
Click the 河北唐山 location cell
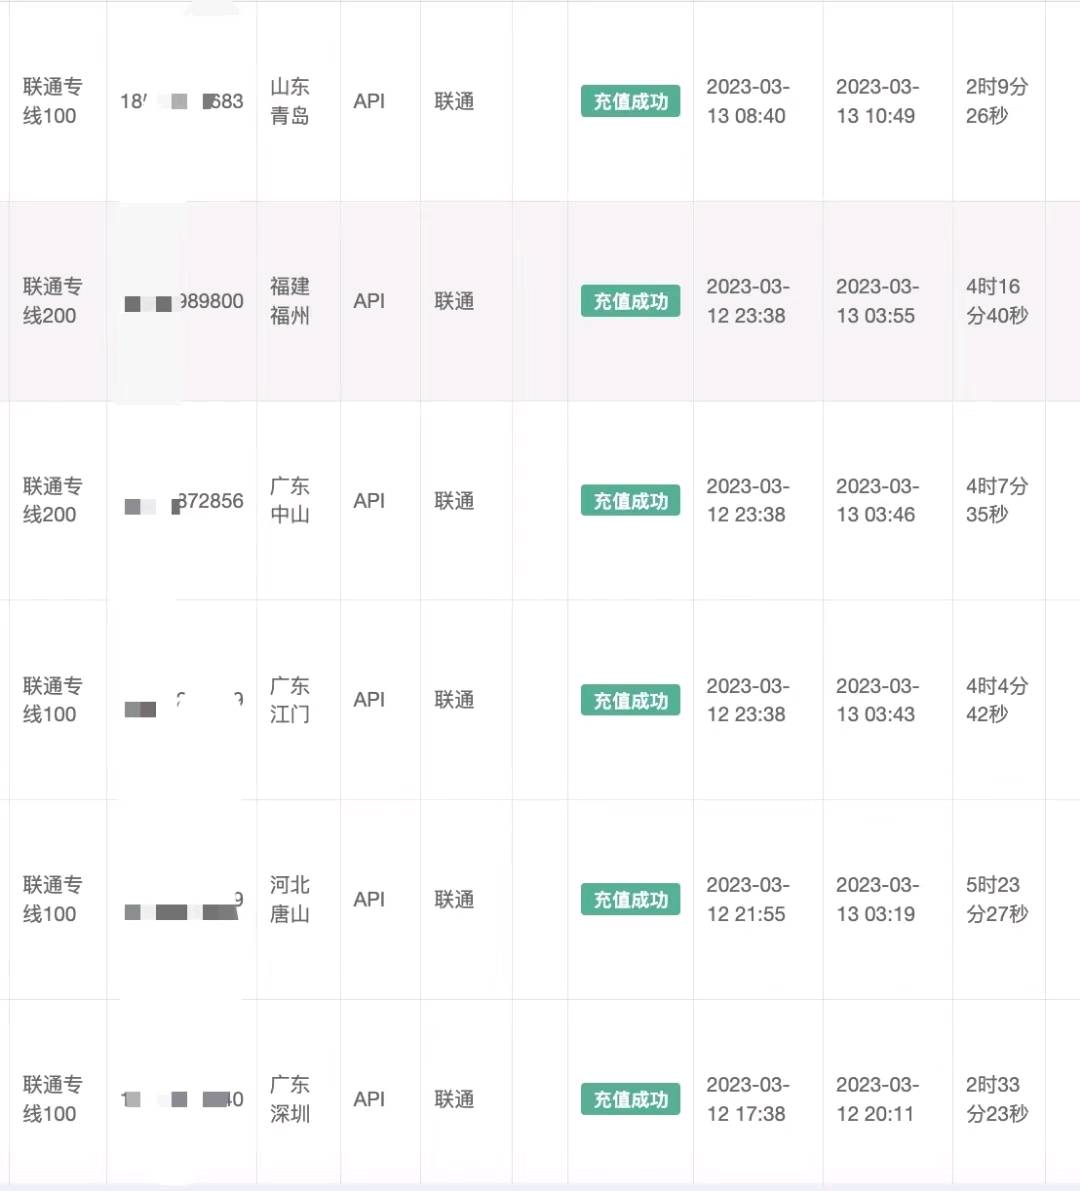click(x=290, y=899)
